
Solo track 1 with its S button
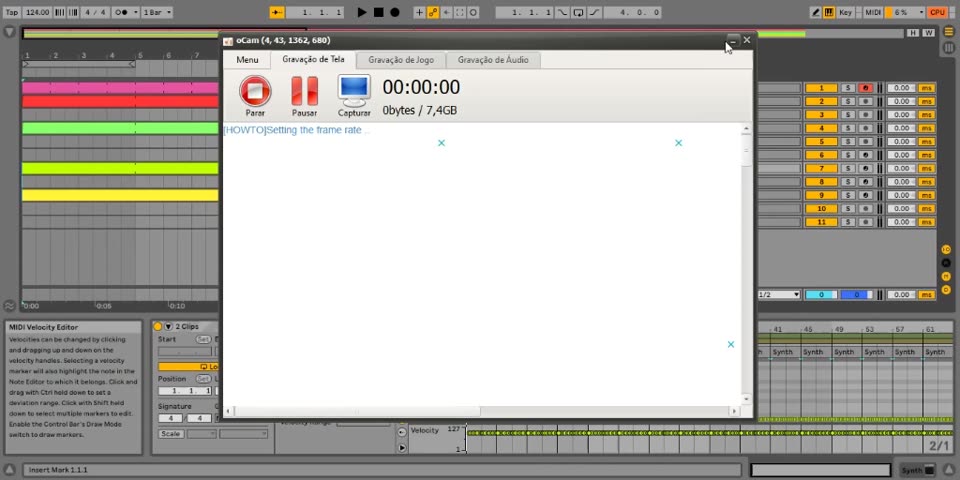848,88
